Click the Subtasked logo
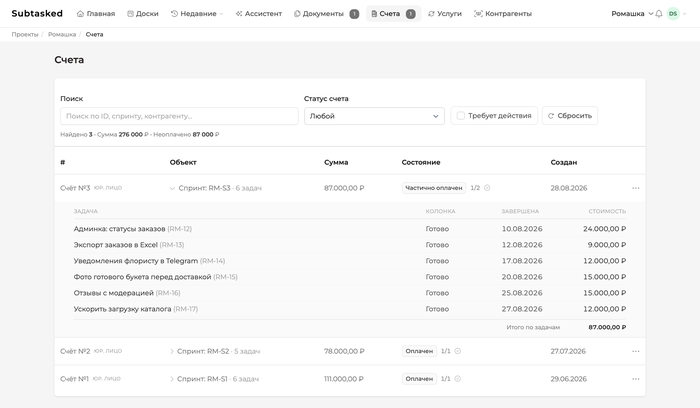The width and height of the screenshot is (700, 408). click(x=37, y=13)
